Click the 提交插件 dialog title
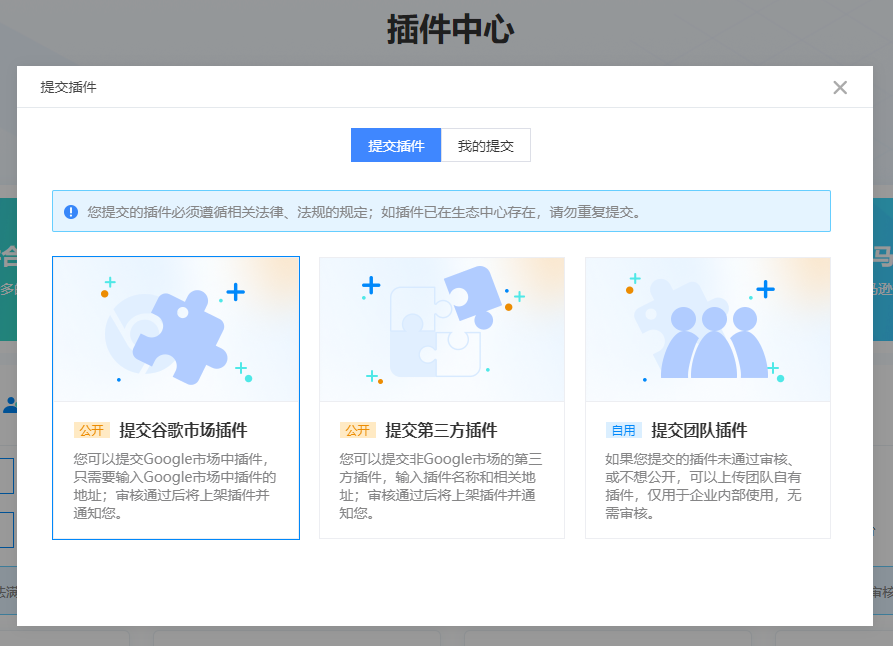 click(x=69, y=87)
